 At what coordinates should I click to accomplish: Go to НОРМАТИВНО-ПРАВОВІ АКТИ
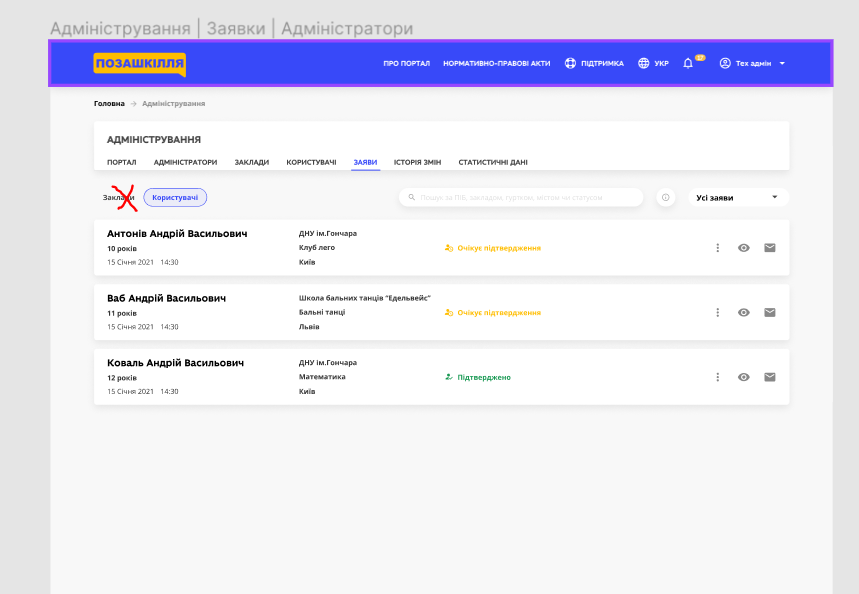pyautogui.click(x=497, y=62)
